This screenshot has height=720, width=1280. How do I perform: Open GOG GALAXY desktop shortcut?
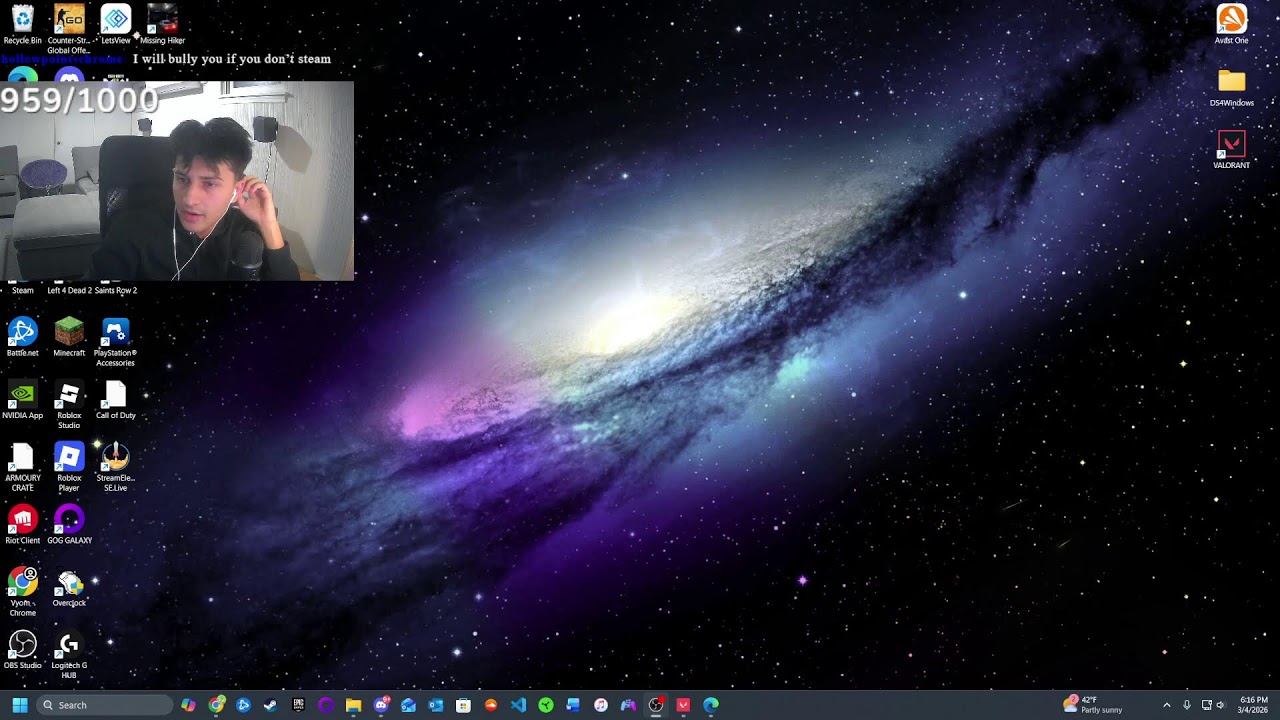(x=69, y=524)
